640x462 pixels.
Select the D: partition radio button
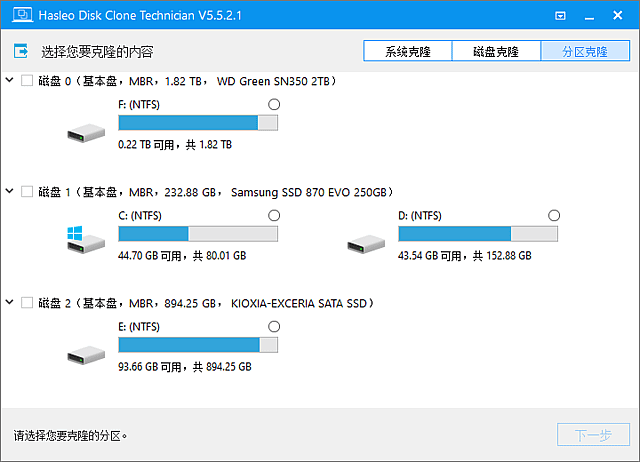pyautogui.click(x=554, y=215)
